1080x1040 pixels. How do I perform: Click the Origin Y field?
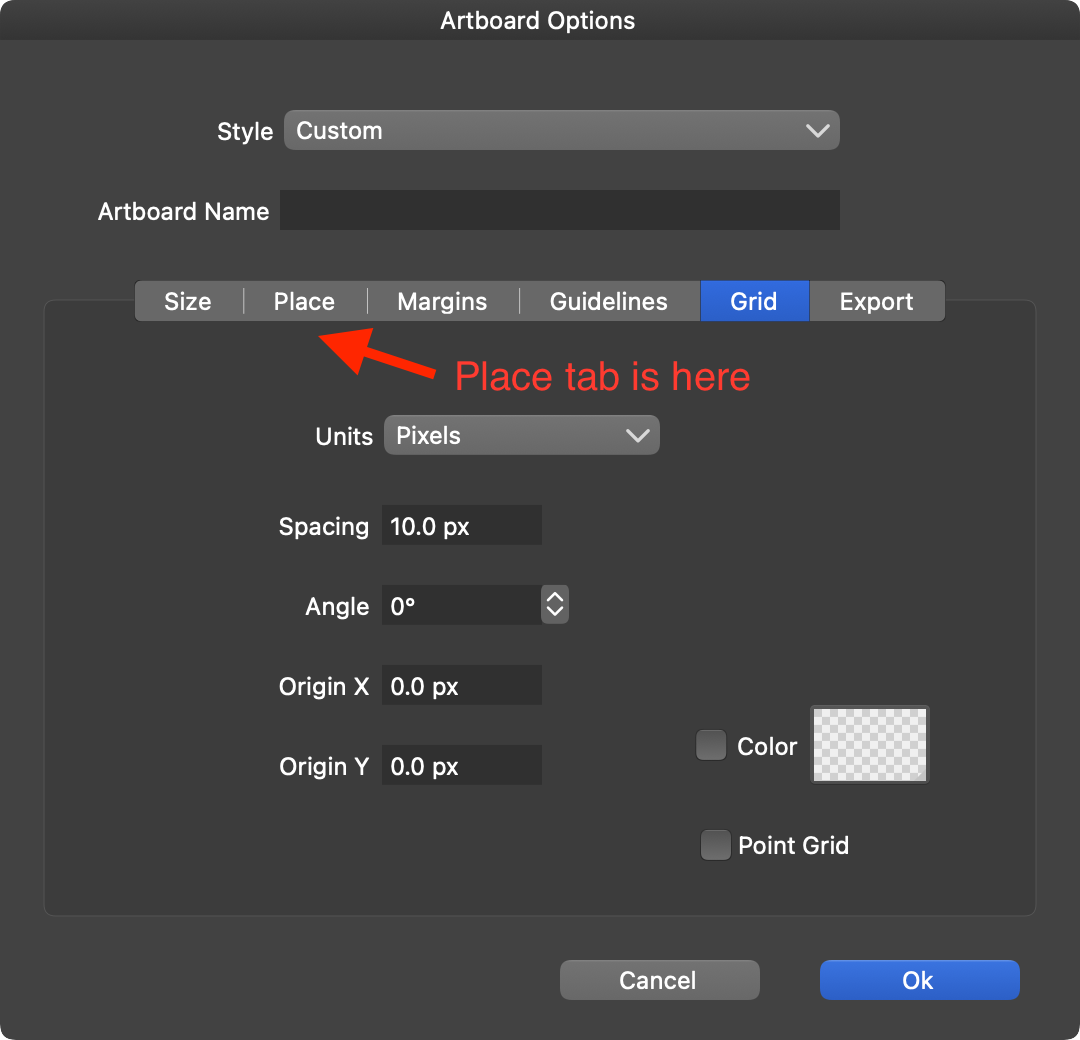[461, 766]
